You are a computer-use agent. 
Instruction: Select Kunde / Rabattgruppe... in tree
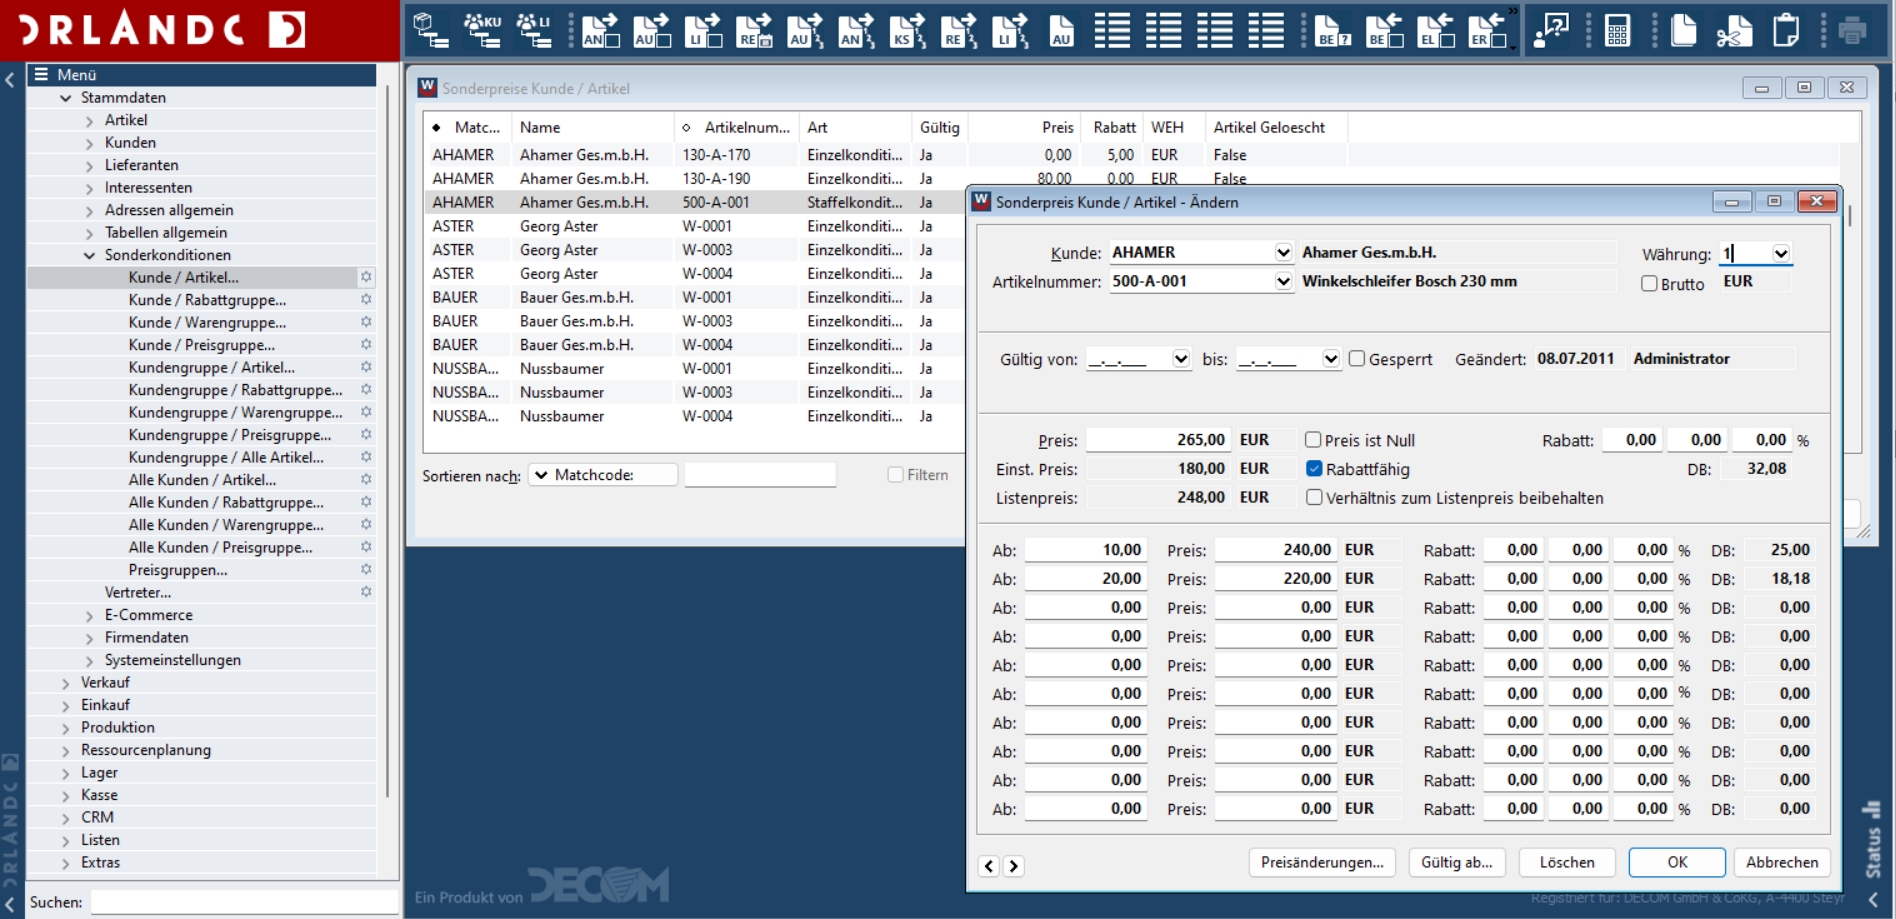[x=207, y=300]
